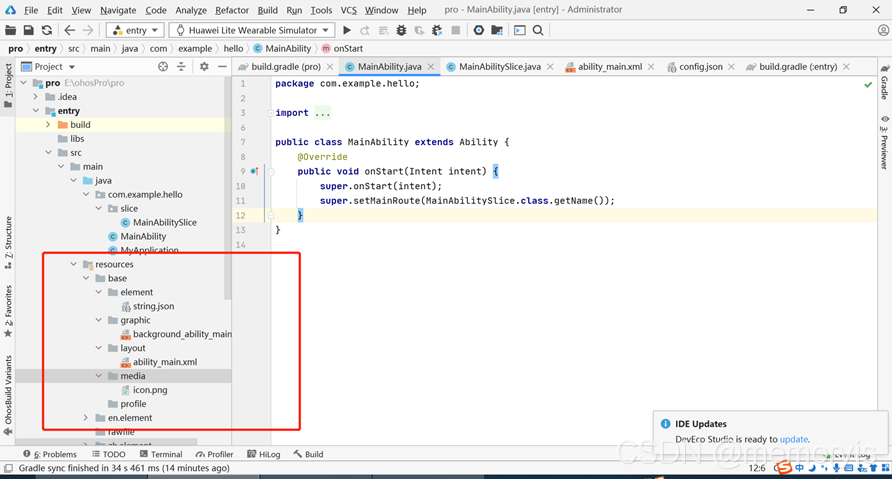Collapse the resources folder in tree
Viewport: 892px width, 479px height.
point(73,264)
